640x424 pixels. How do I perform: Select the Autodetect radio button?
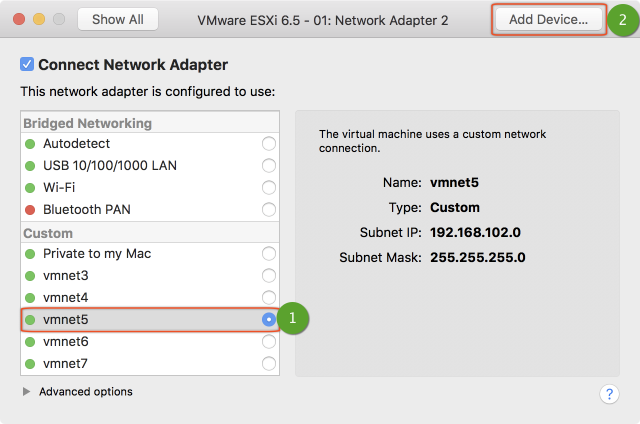coord(268,144)
